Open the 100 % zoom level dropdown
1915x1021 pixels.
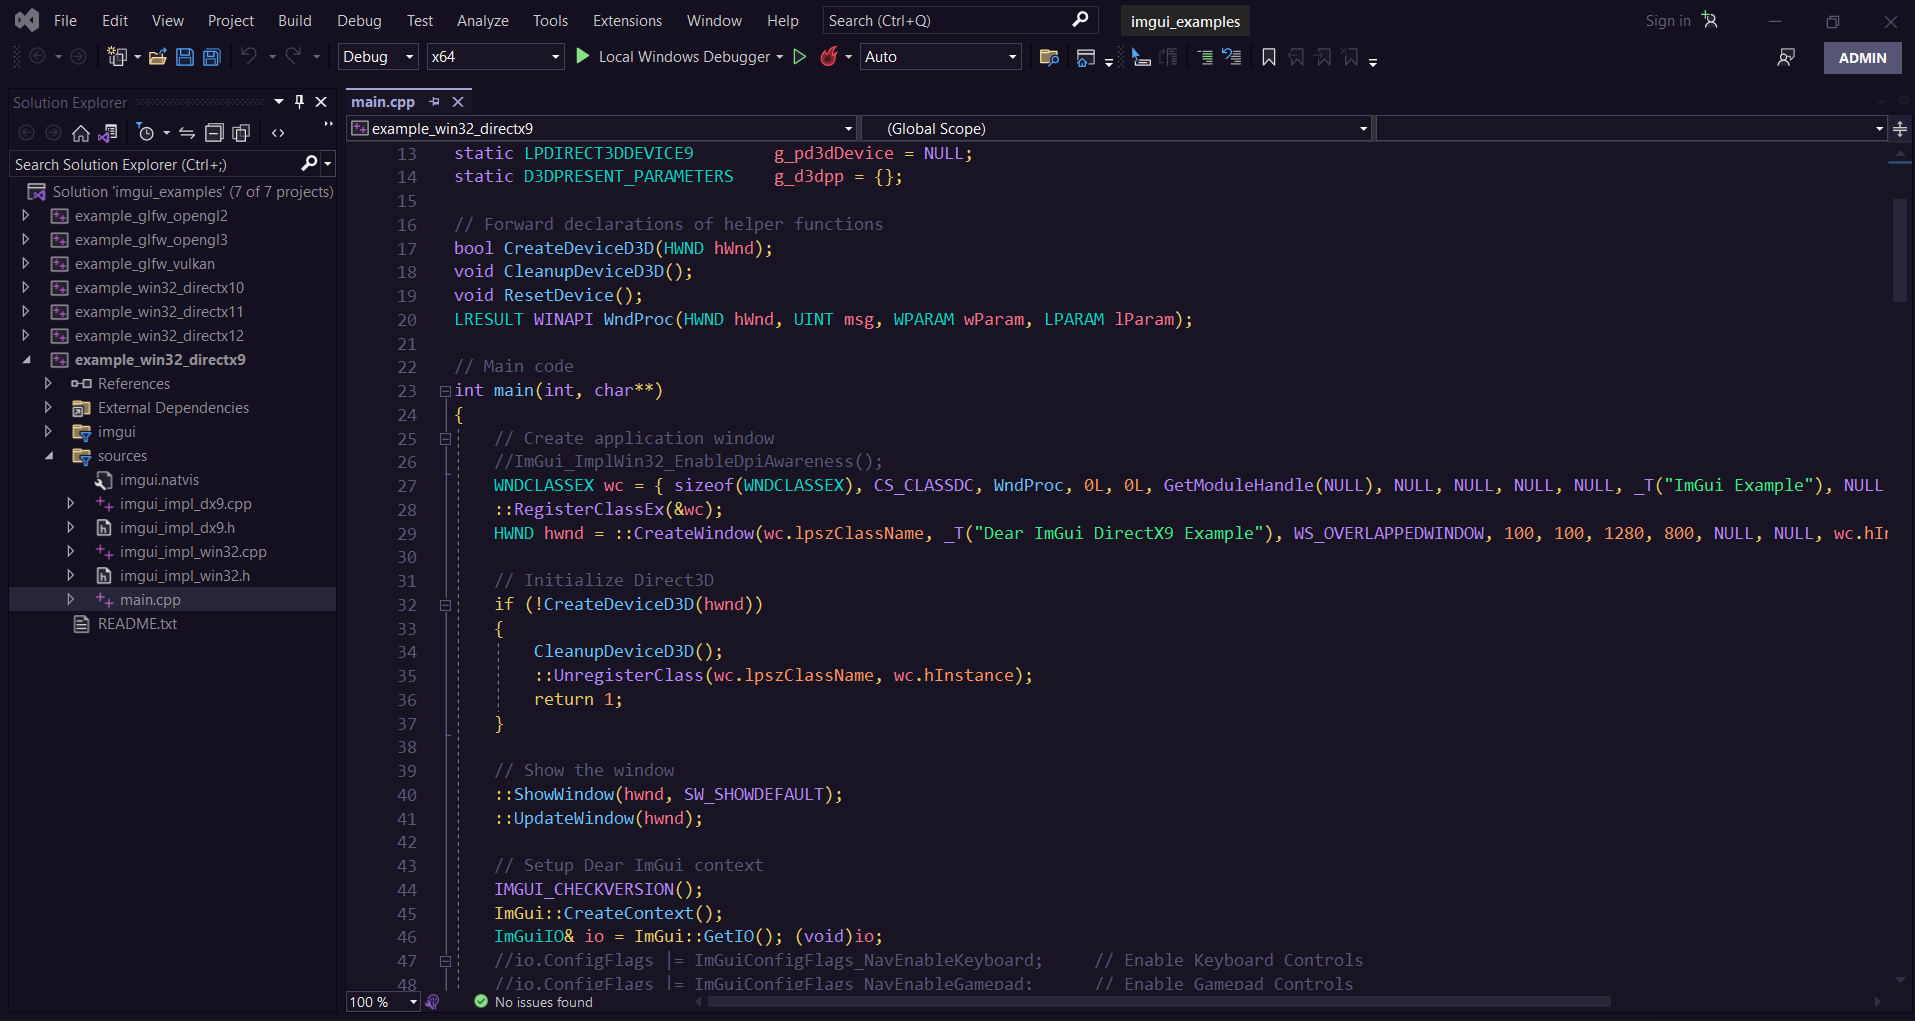[x=384, y=1002]
